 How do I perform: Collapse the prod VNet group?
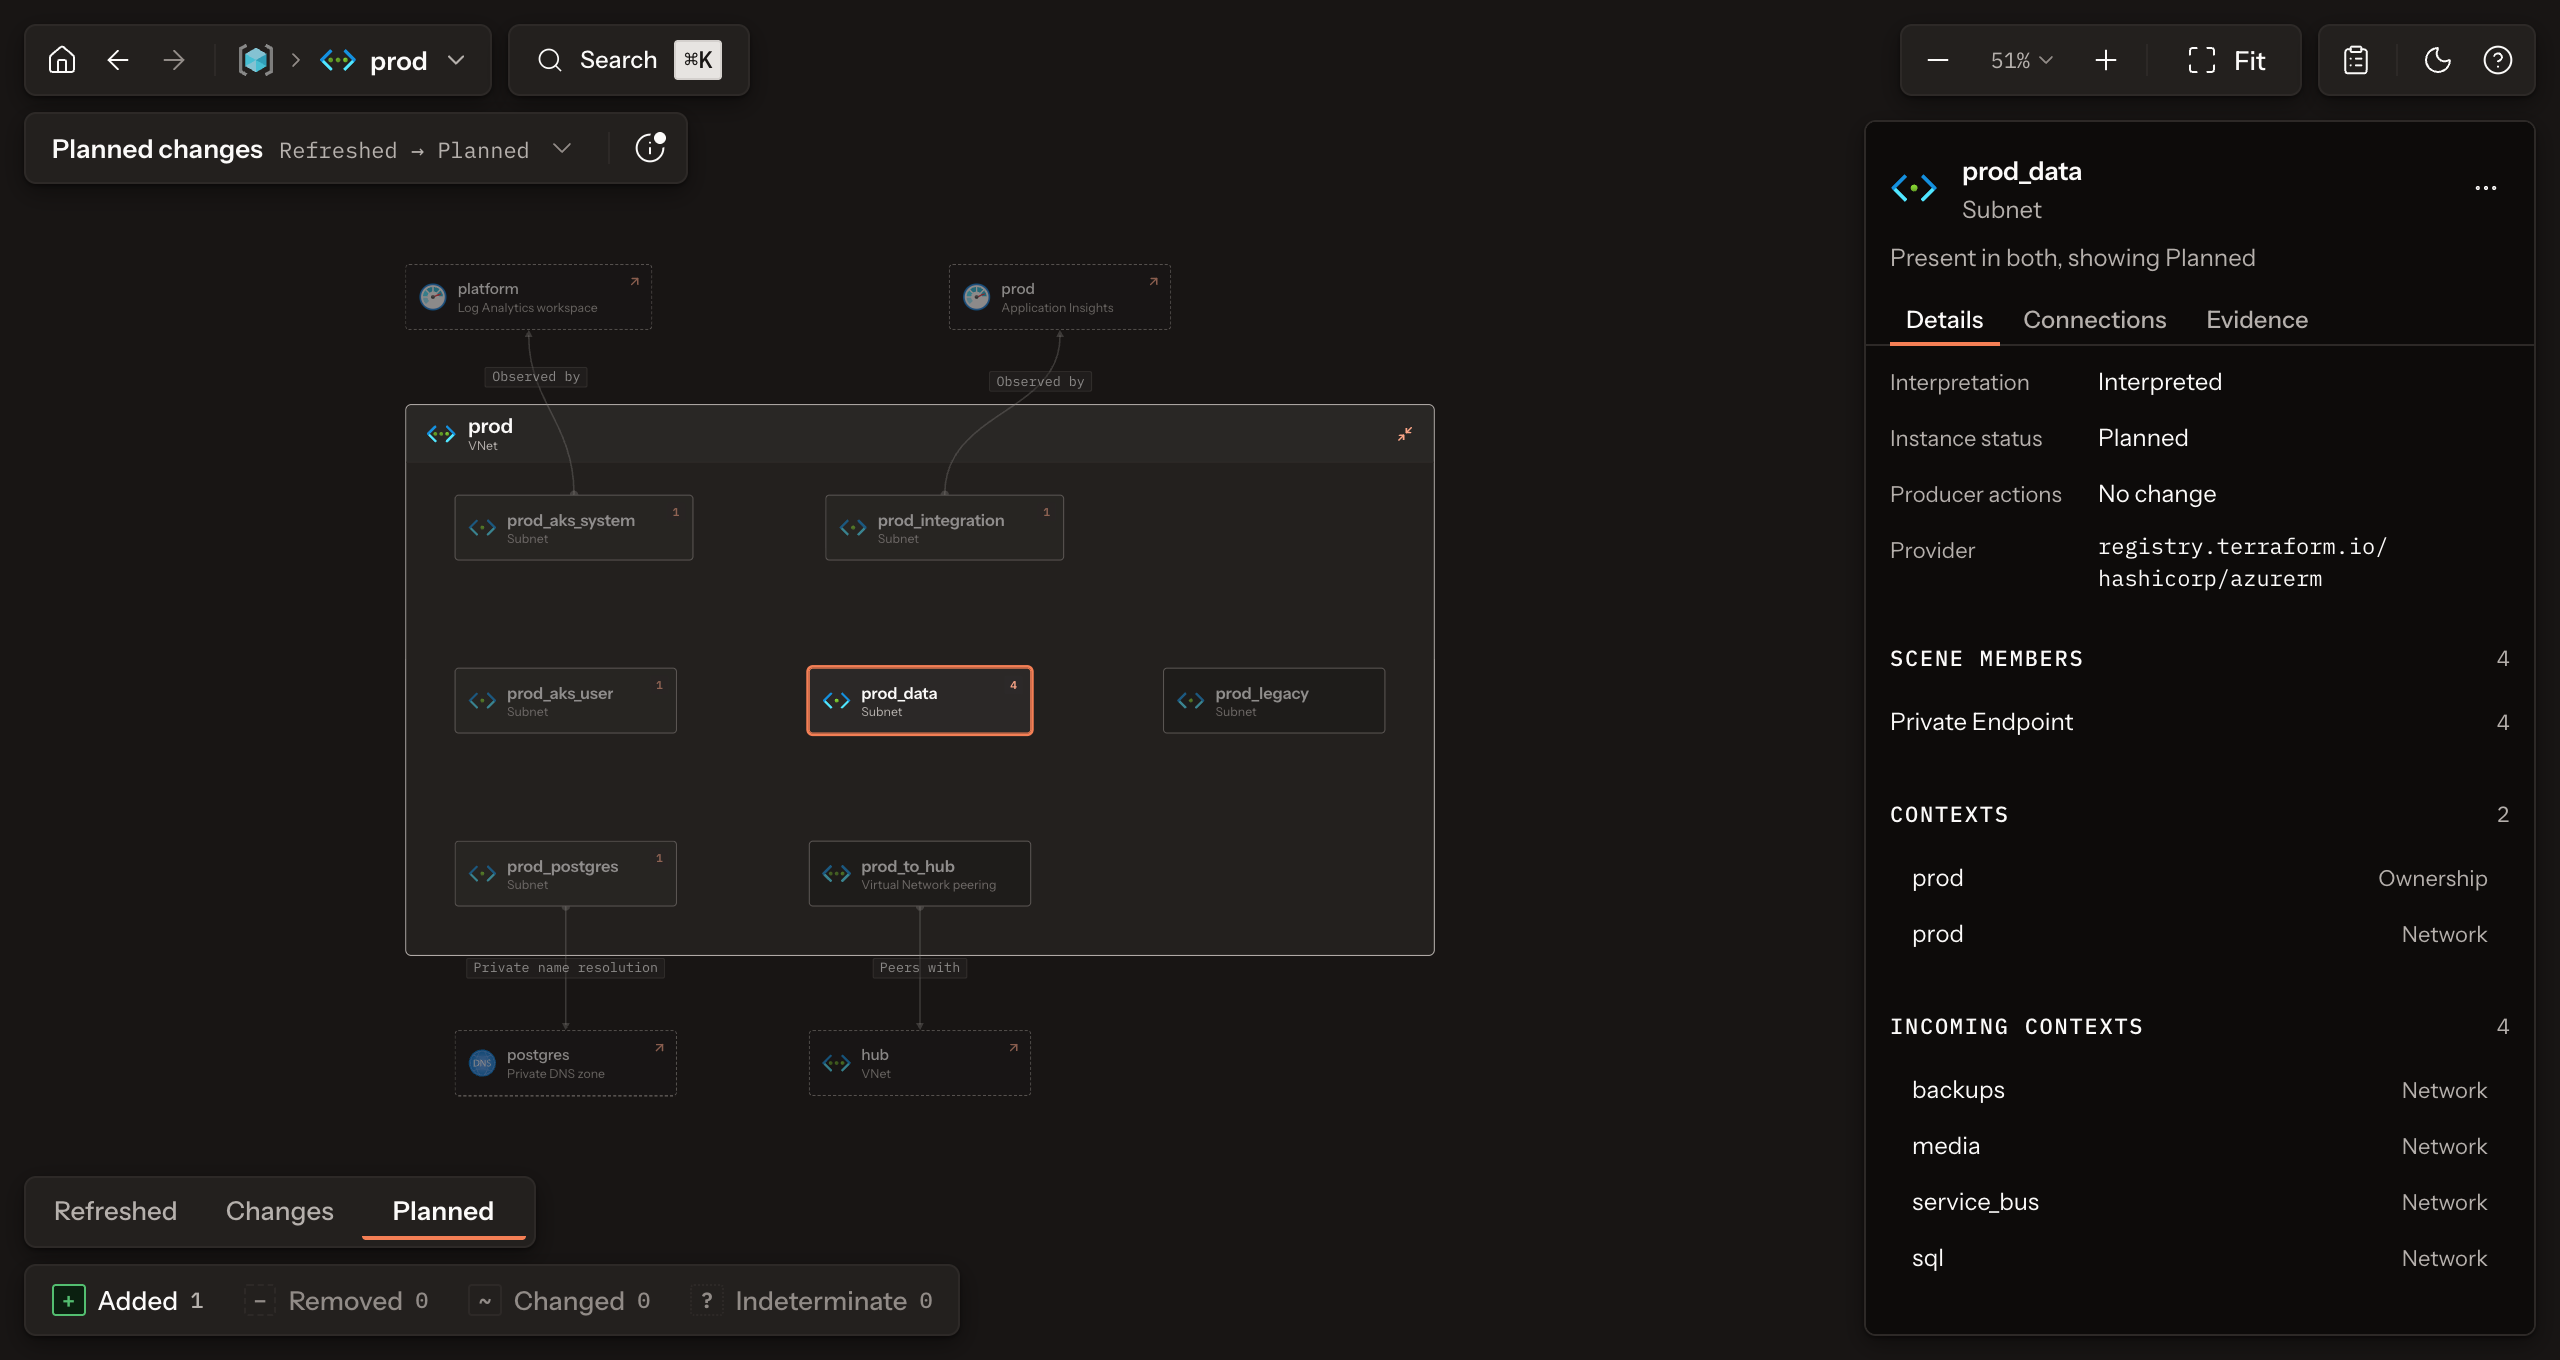pos(1405,434)
